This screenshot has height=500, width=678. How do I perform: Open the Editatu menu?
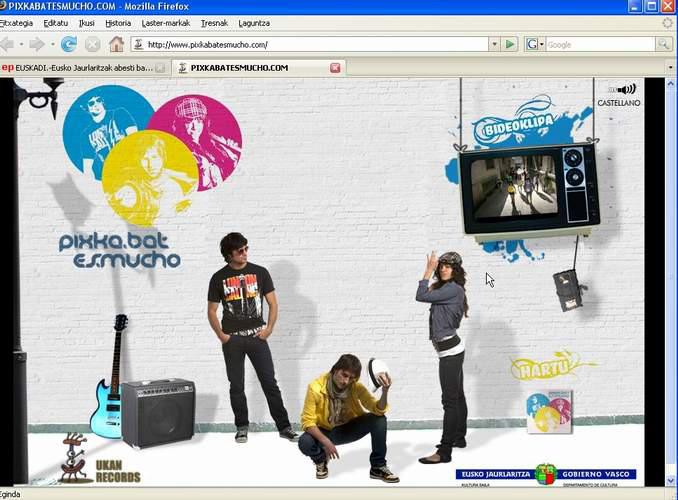coord(56,23)
